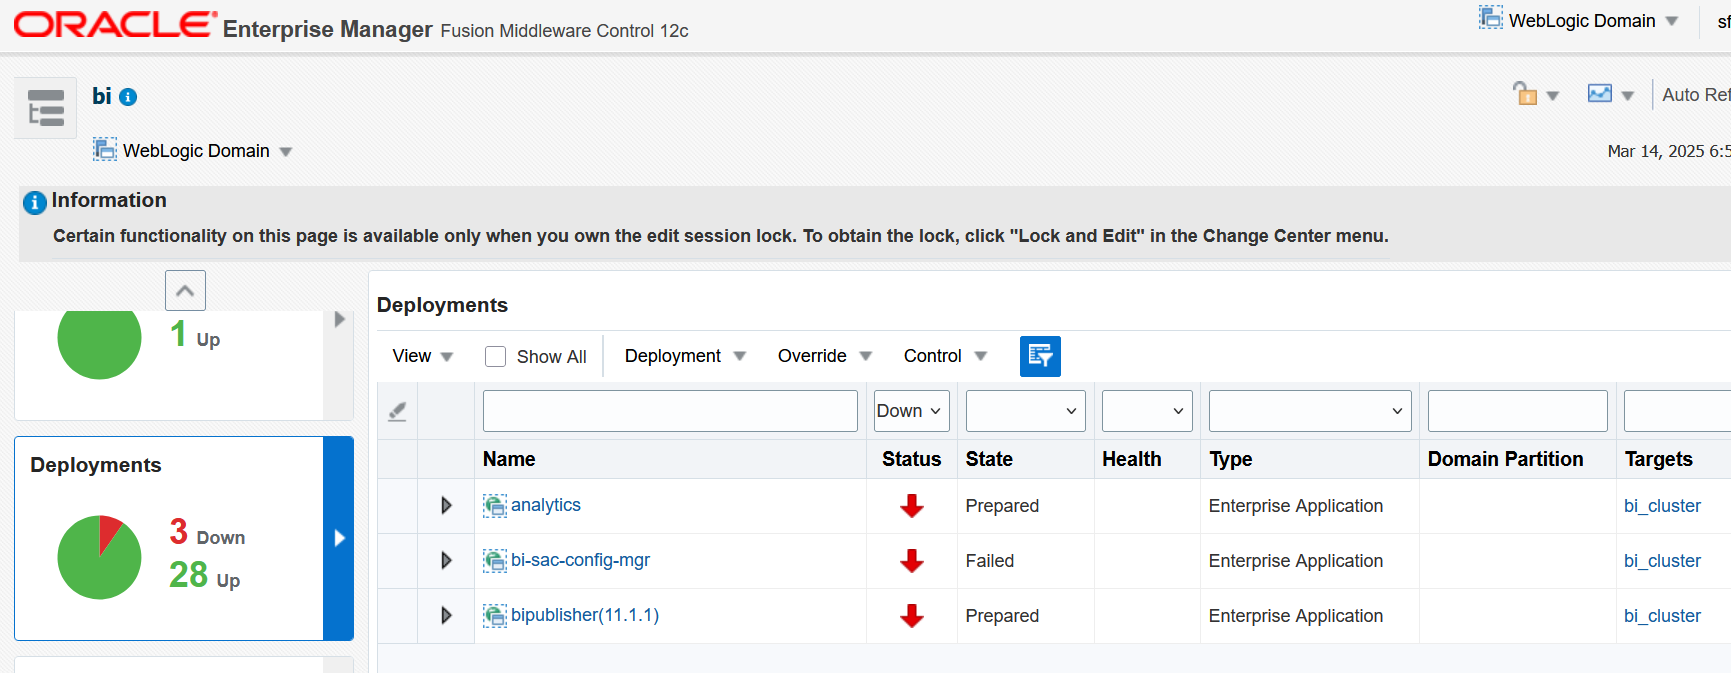Viewport: 1731px width, 673px height.
Task: Click the down status arrow for bipublisher
Action: pyautogui.click(x=911, y=616)
